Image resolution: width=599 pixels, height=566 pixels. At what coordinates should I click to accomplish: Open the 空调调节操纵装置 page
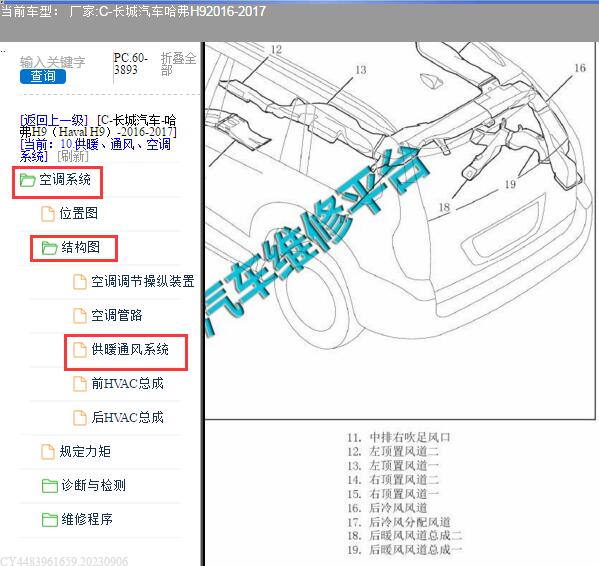point(143,281)
